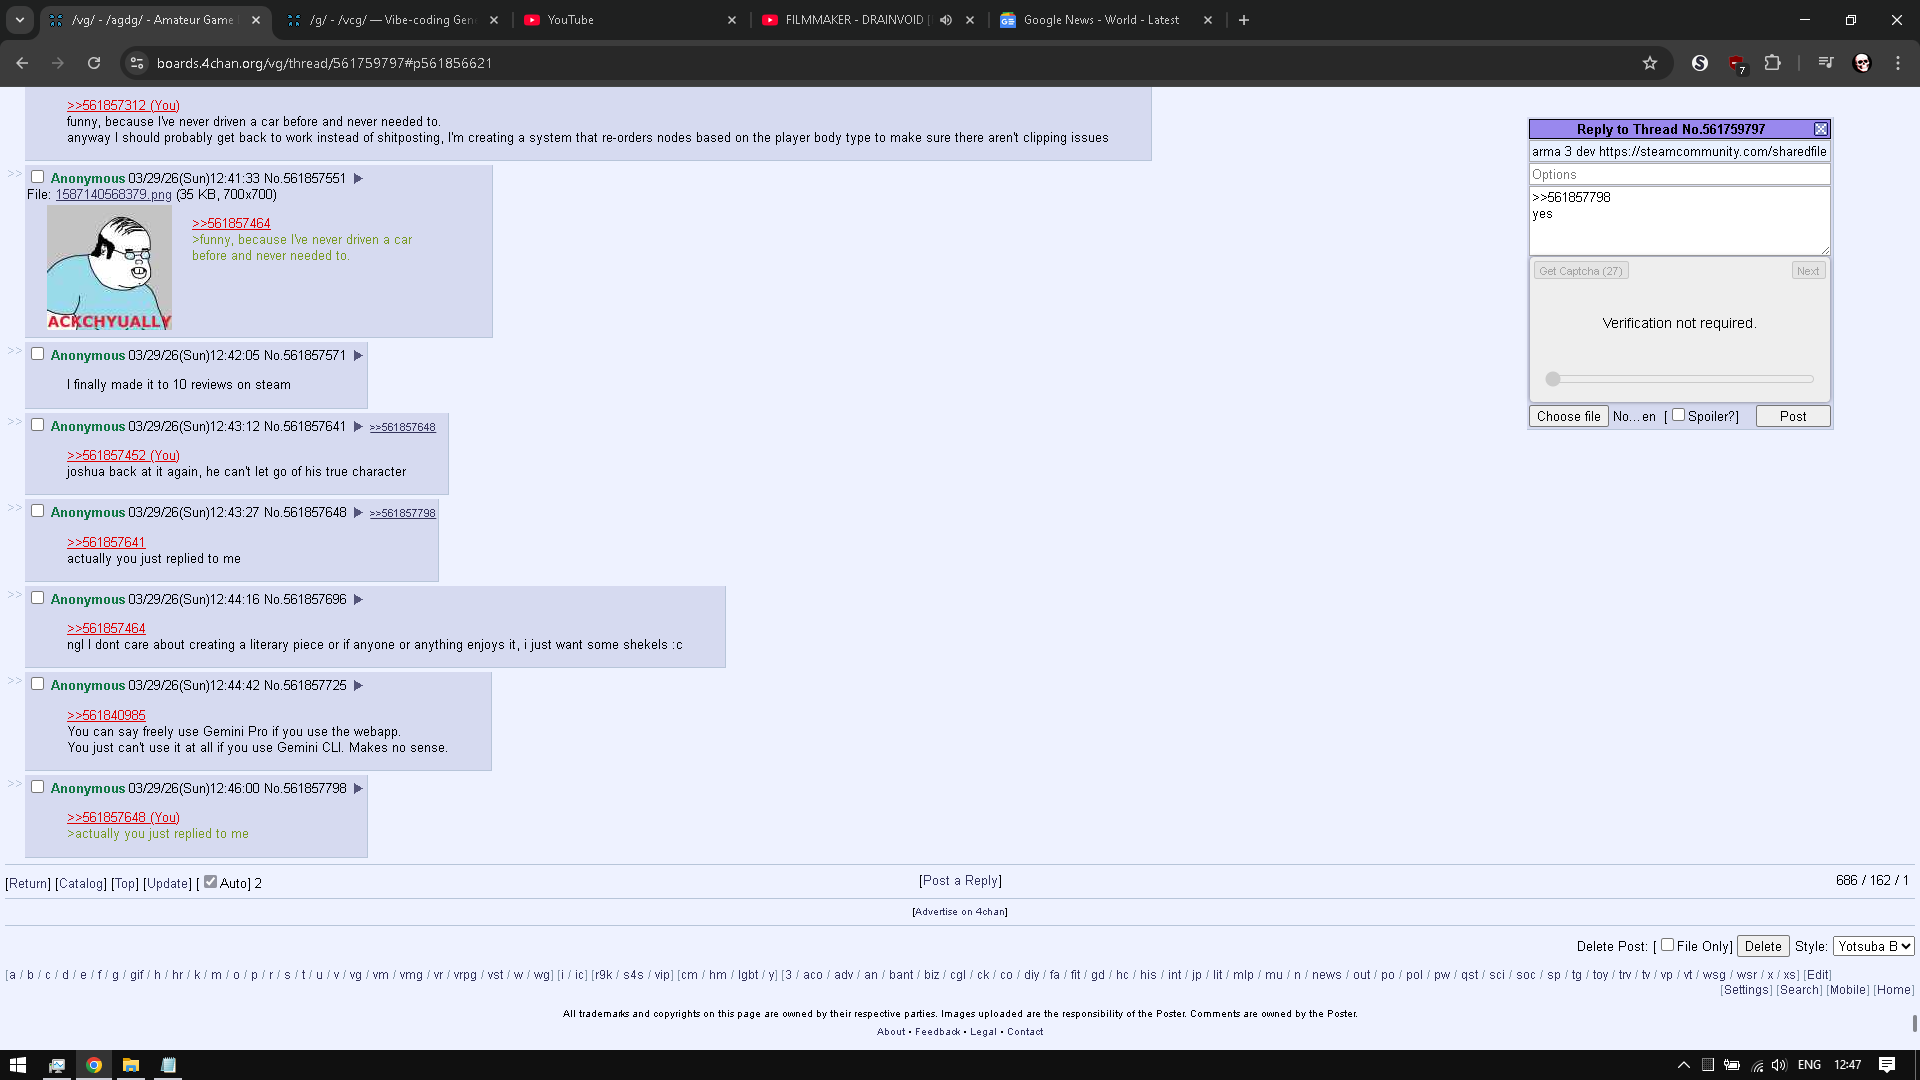Bookmark this page with the star icon
The height and width of the screenshot is (1080, 1920).
(1650, 63)
